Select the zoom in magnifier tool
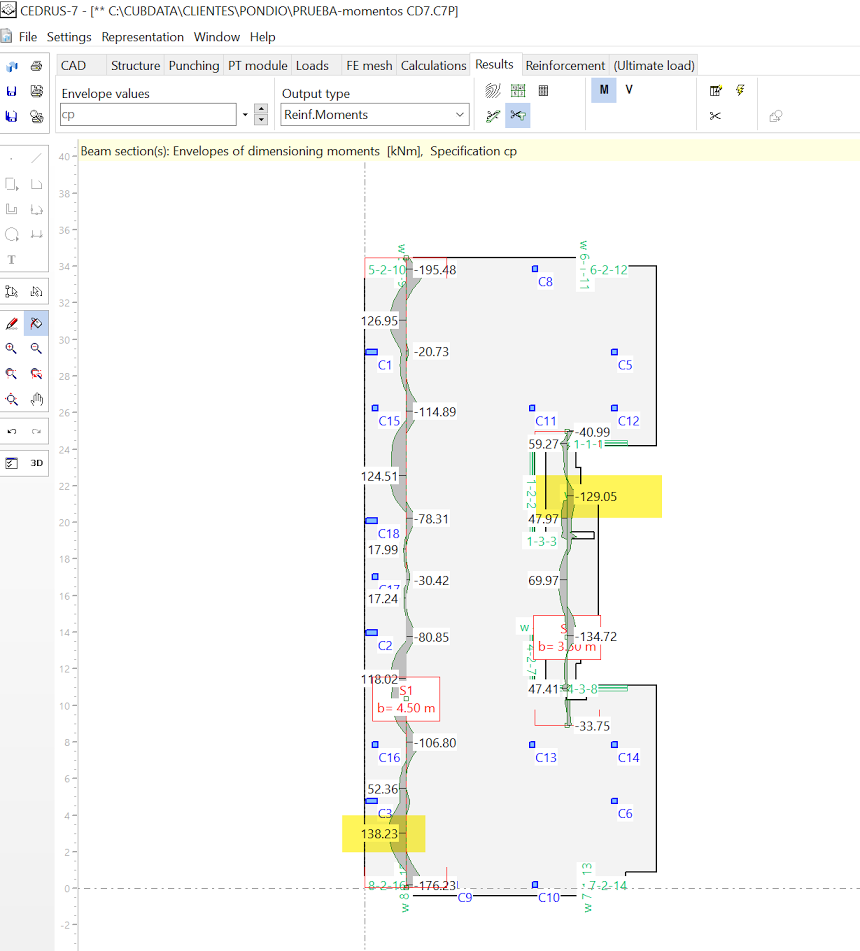 (11, 349)
